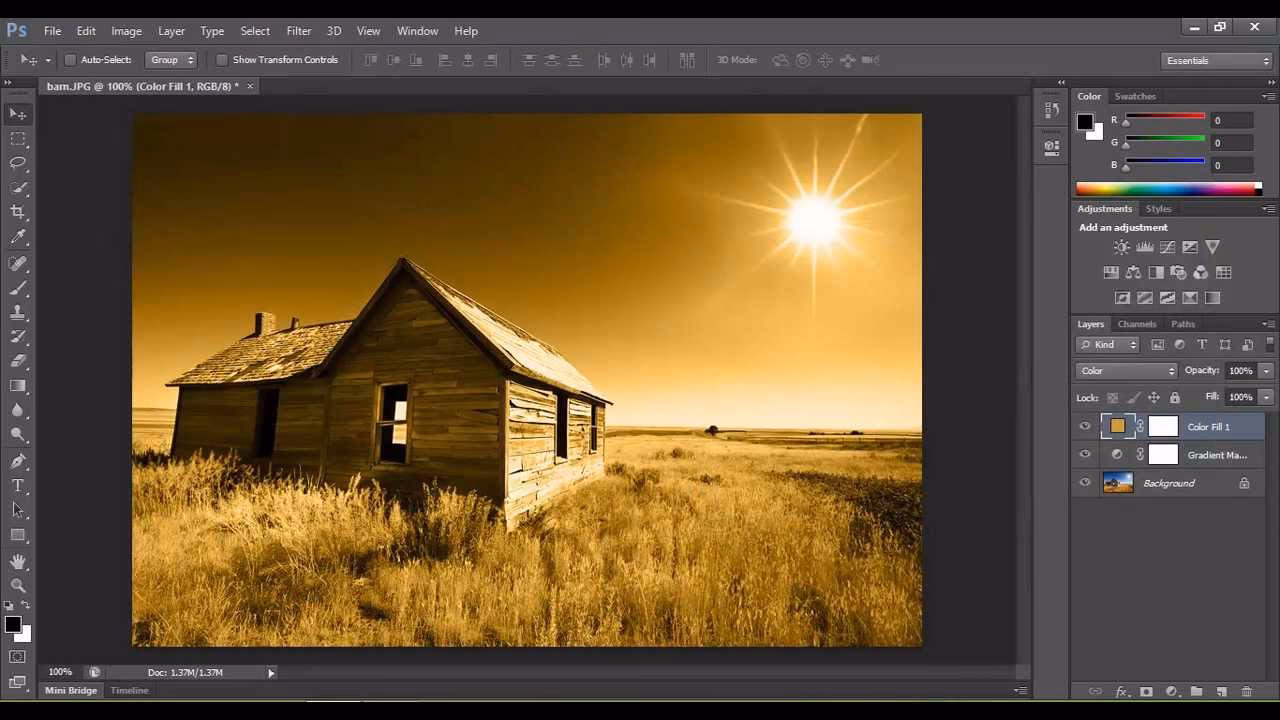1280x720 pixels.
Task: Add a Curves adjustment layer
Action: coord(1168,247)
